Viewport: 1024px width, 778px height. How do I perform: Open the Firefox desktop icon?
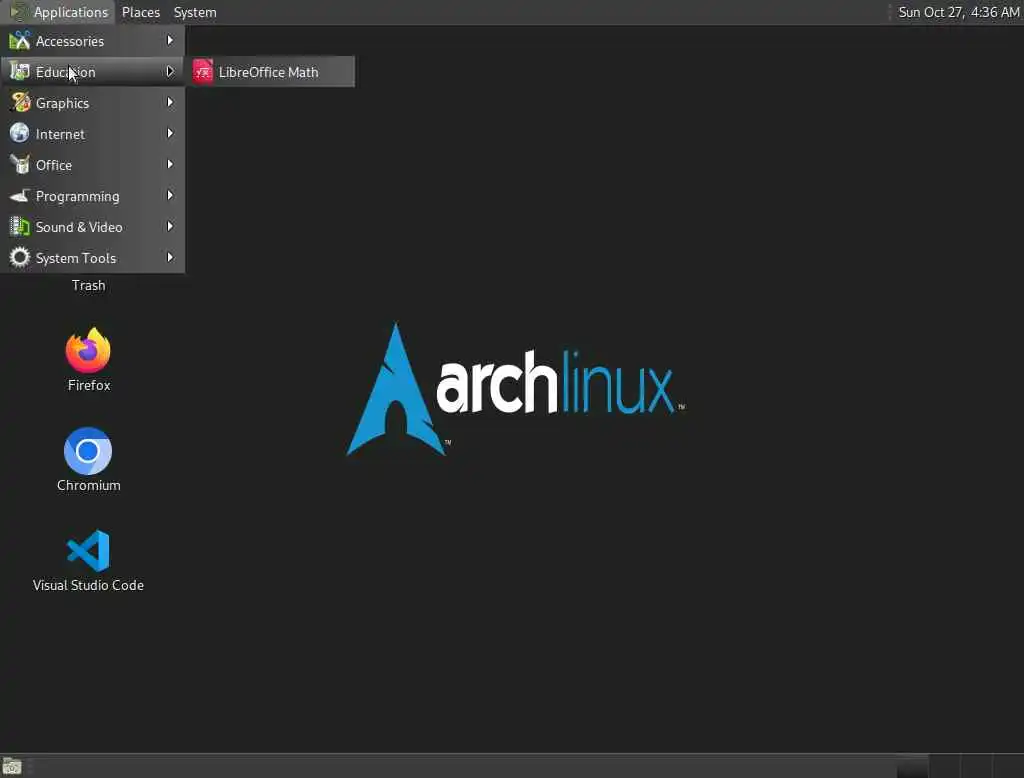click(x=88, y=351)
